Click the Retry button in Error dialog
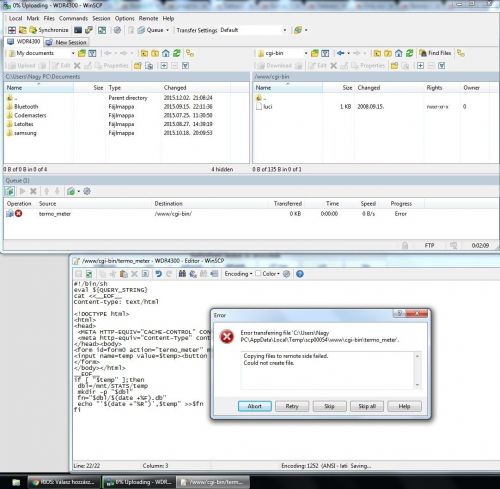This screenshot has height=489, width=500. 292,406
